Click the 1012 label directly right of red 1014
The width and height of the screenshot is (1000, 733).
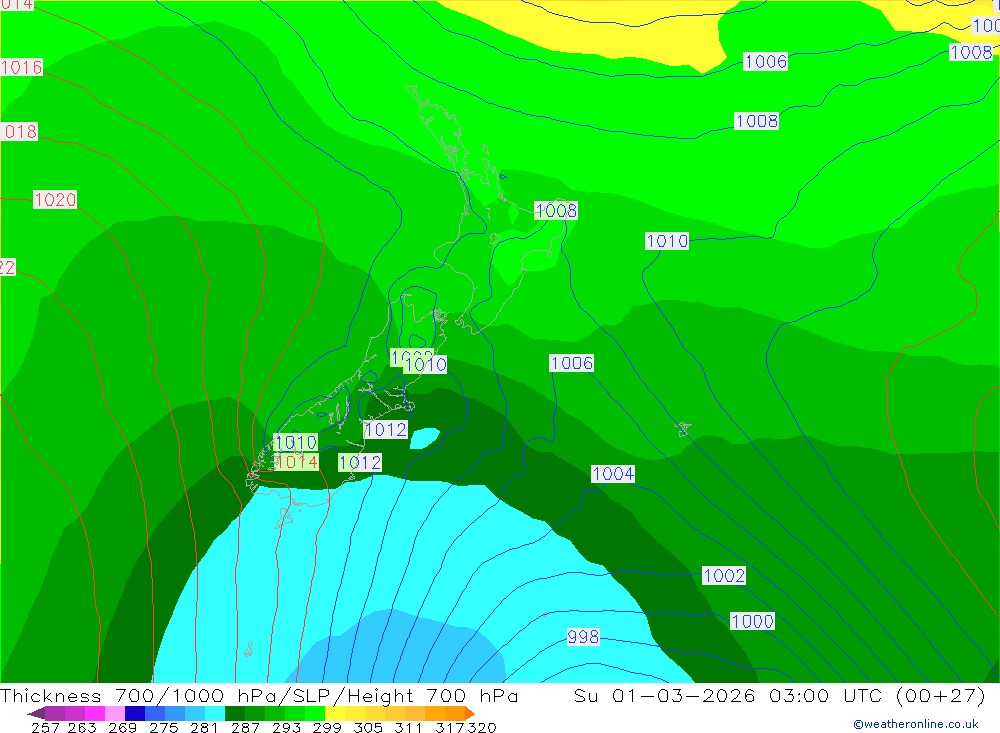360,463
